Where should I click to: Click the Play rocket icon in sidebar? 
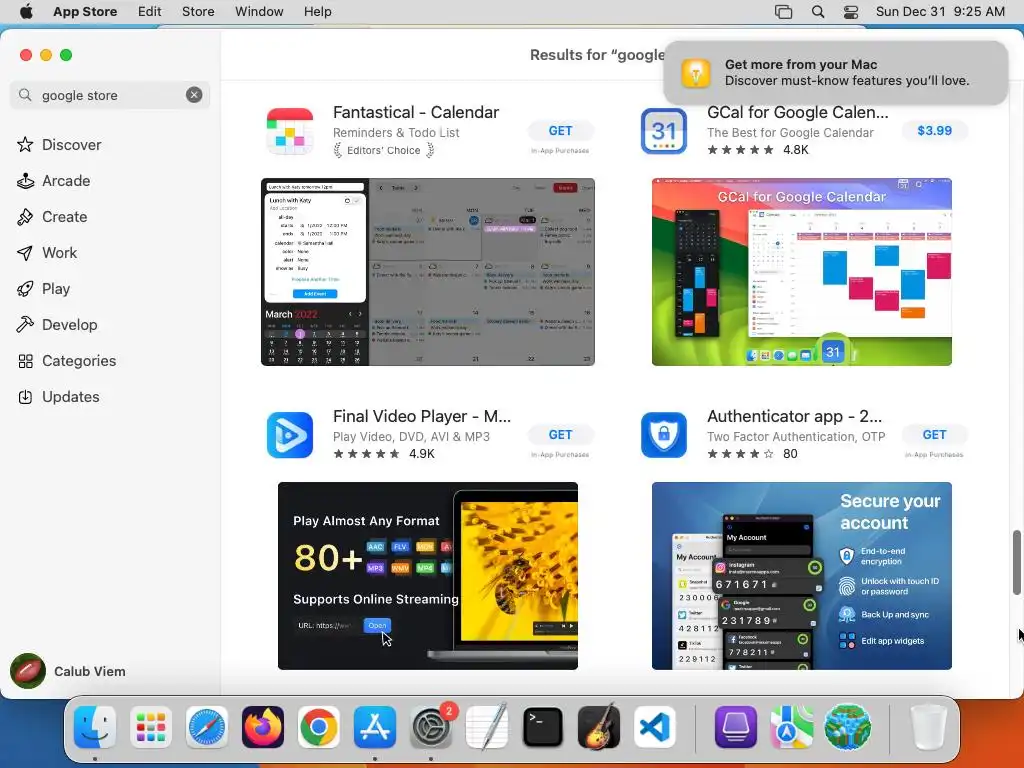pos(25,289)
